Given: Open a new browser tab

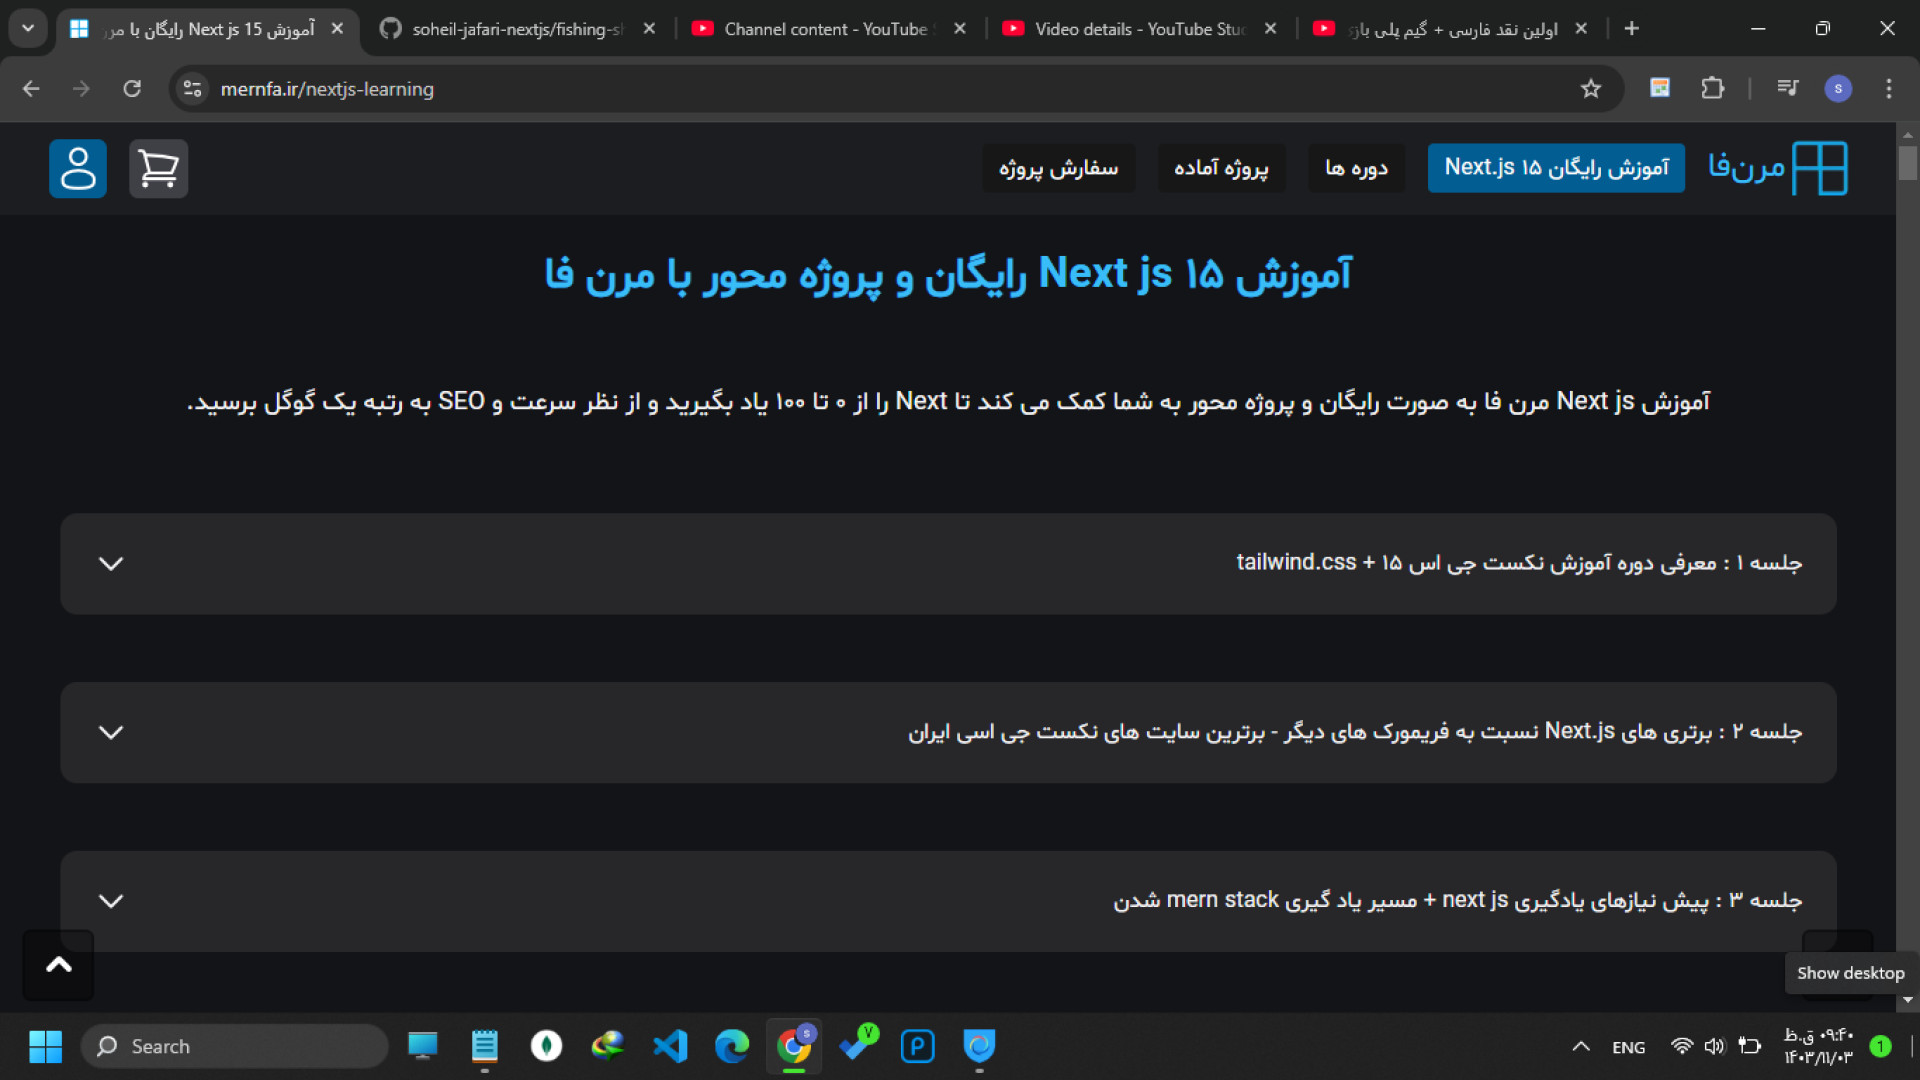Looking at the screenshot, I should pyautogui.click(x=1631, y=28).
